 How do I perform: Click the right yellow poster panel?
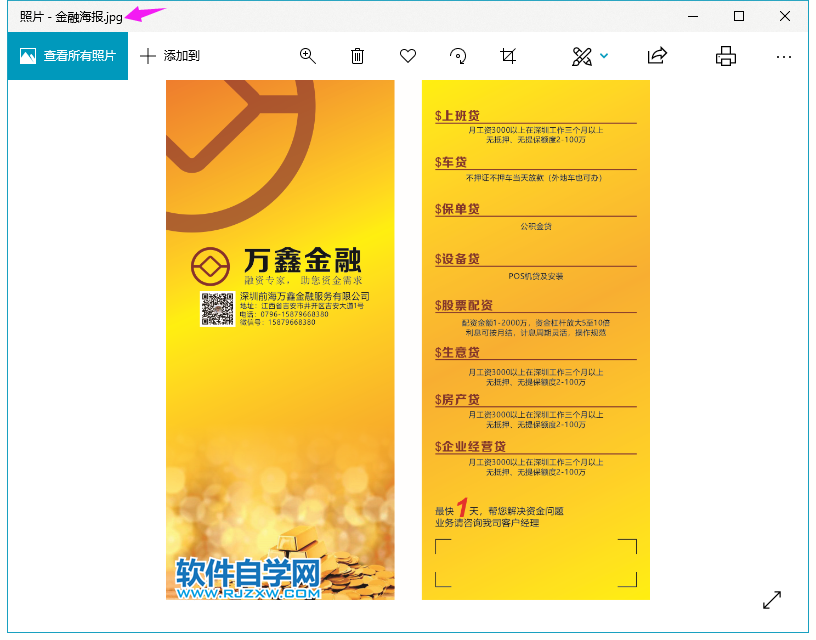pos(536,340)
